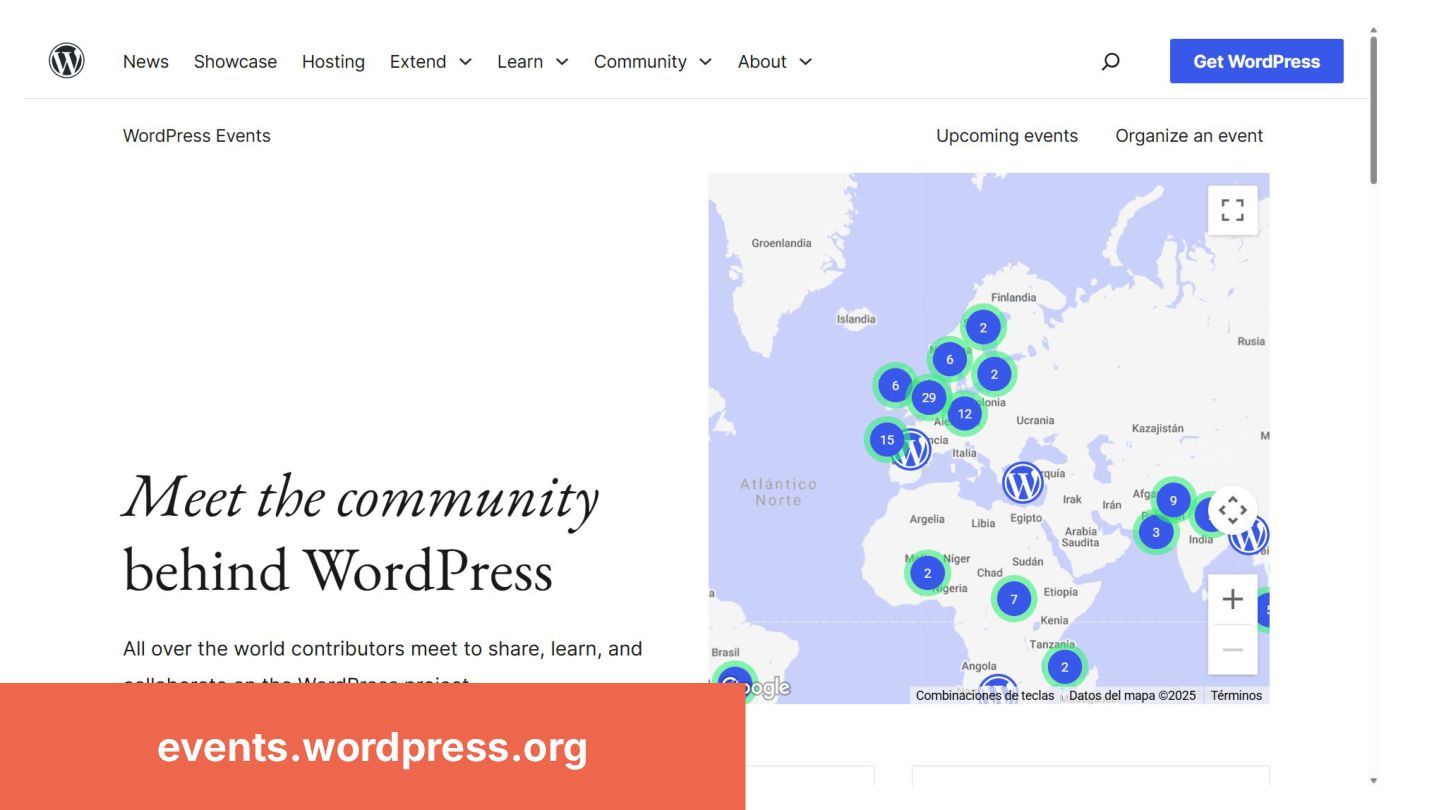Image resolution: width=1440 pixels, height=810 pixels.
Task: Click the cluster marker 2 near Tanzania
Action: tap(1064, 667)
